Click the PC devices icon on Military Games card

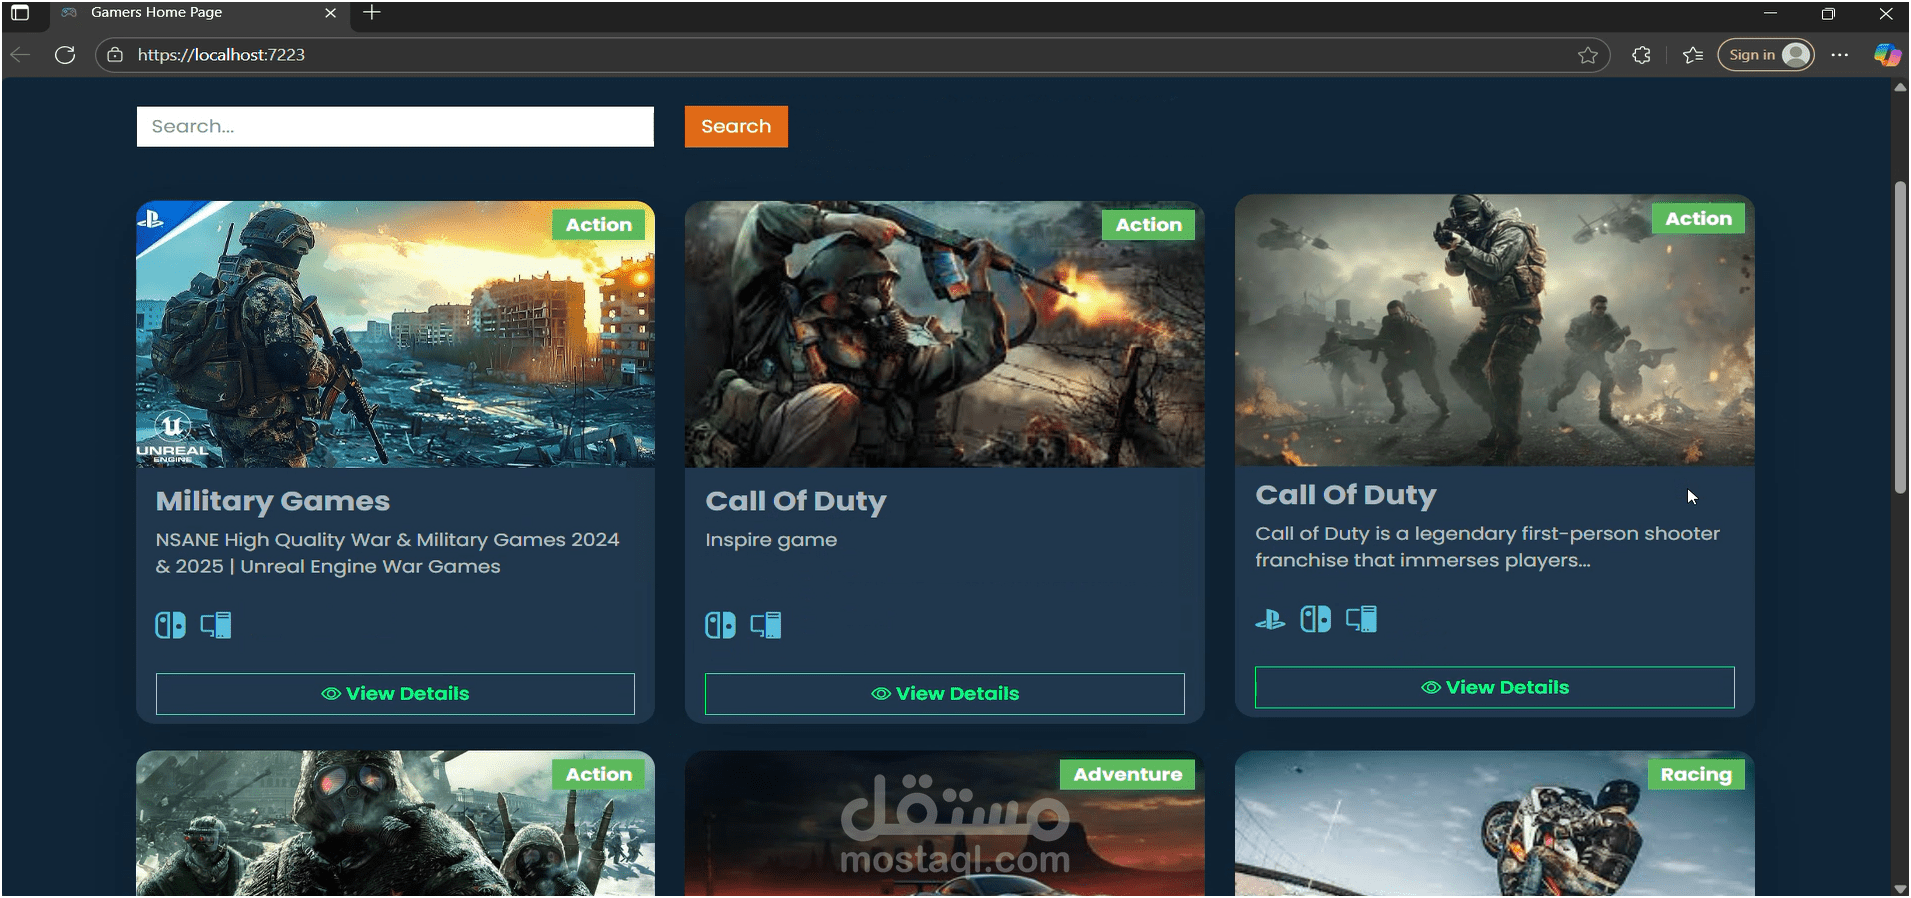[x=216, y=625]
